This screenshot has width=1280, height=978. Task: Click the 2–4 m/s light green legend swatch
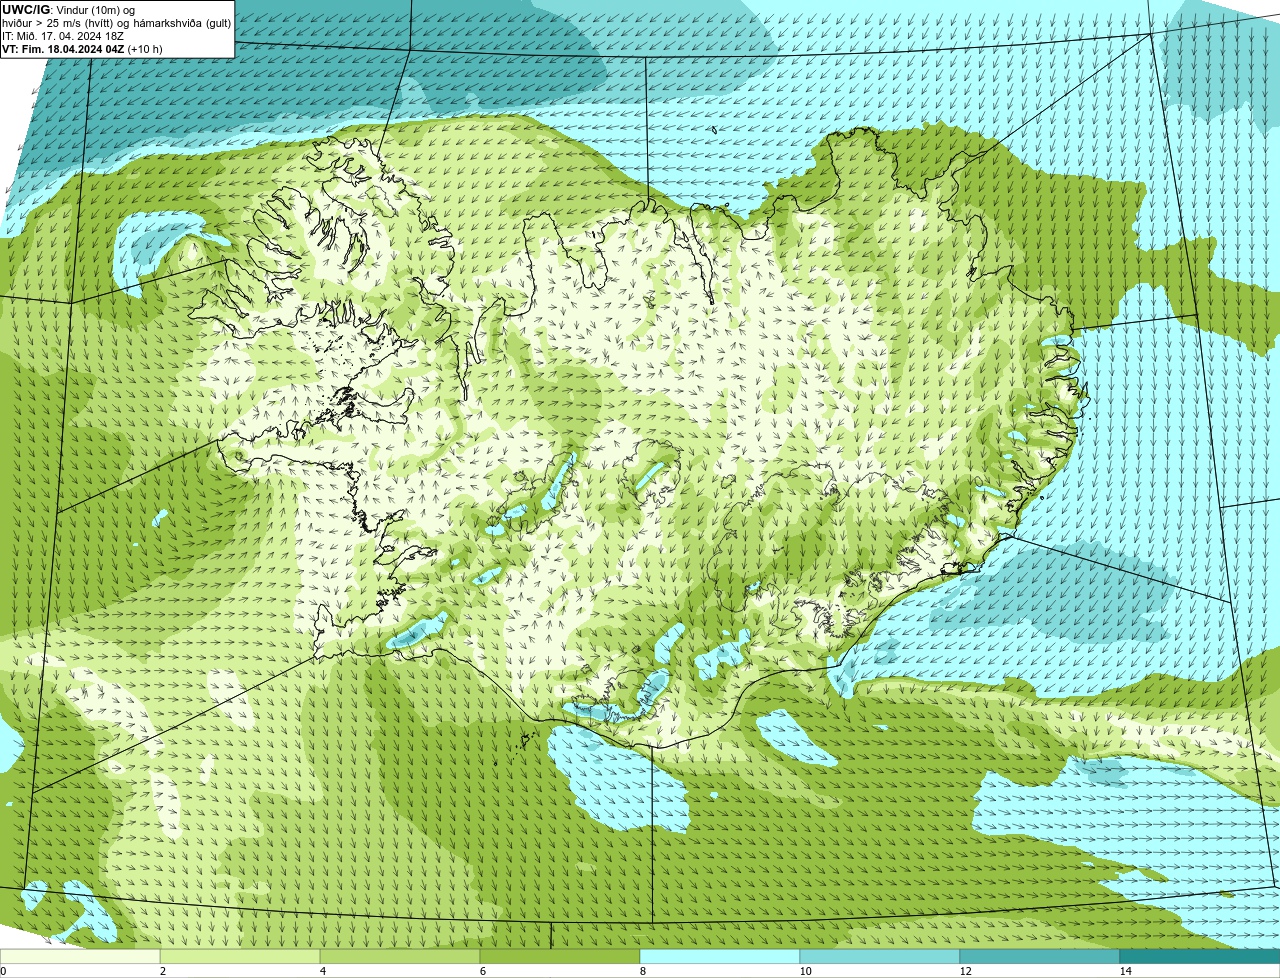tap(240, 956)
